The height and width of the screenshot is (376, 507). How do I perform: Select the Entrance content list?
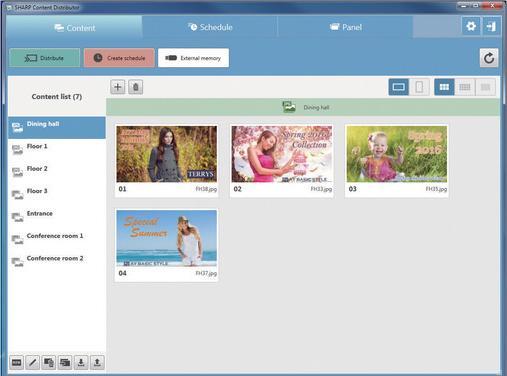tap(57, 216)
